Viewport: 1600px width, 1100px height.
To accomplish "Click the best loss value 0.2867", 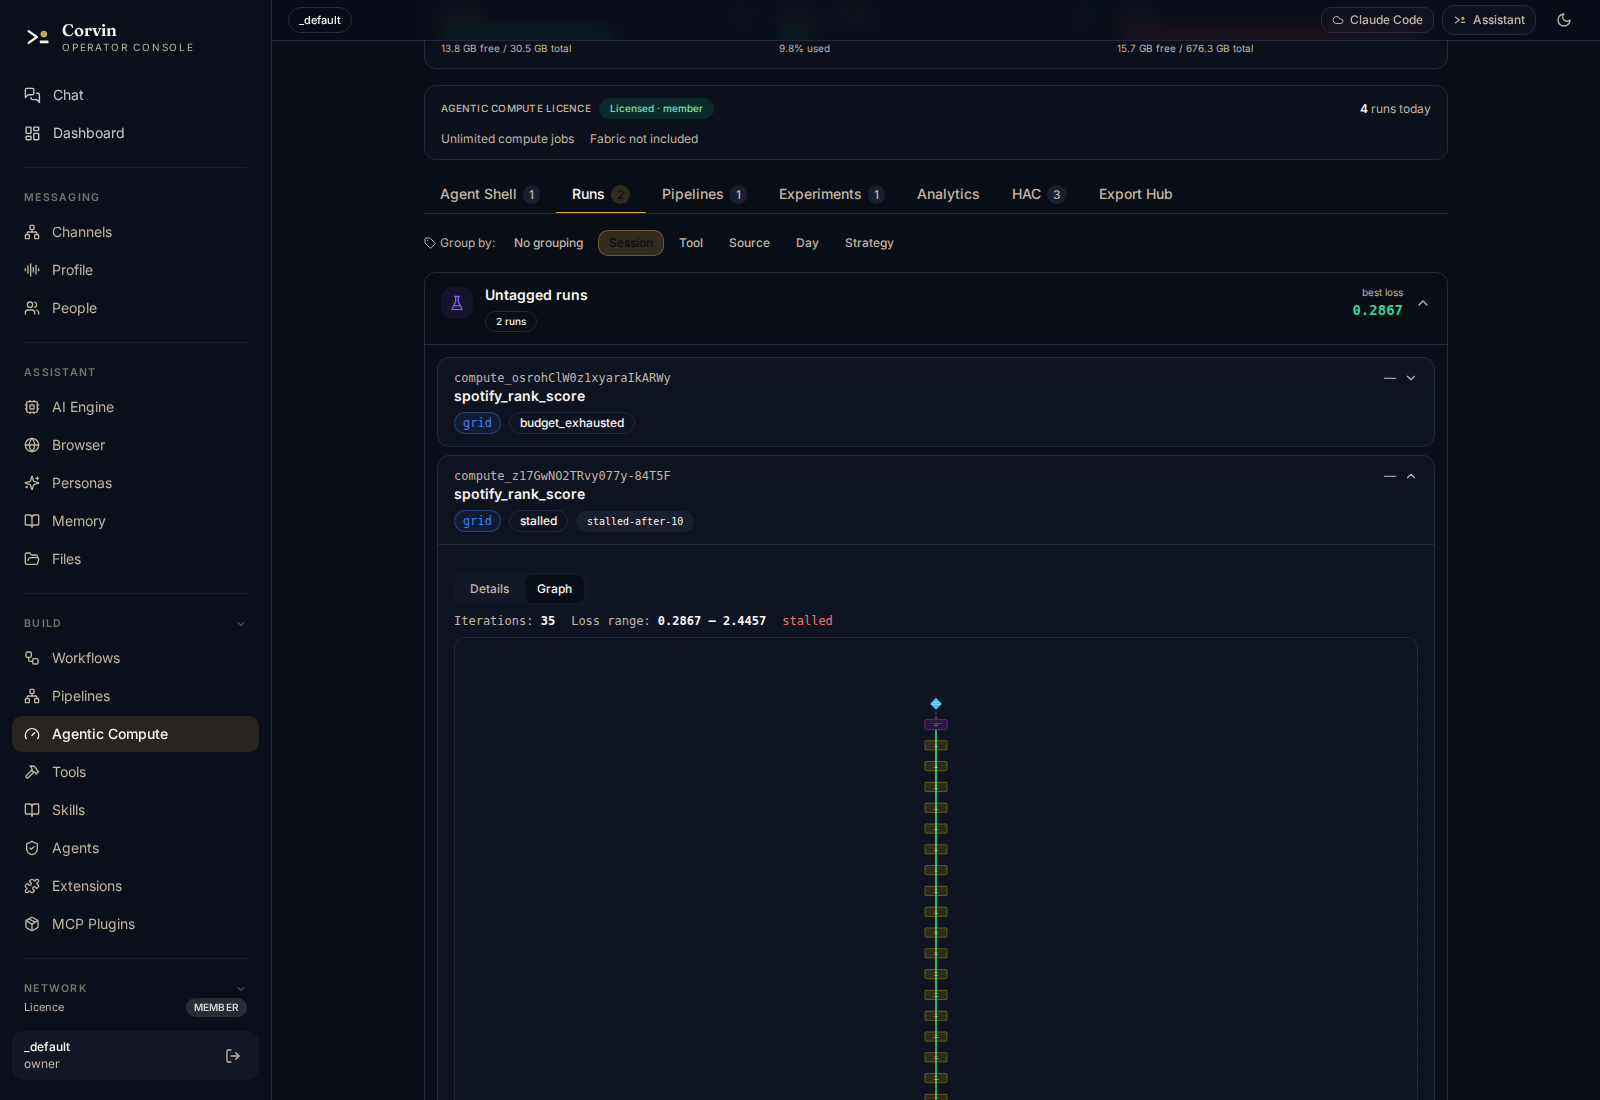I will coord(1377,311).
